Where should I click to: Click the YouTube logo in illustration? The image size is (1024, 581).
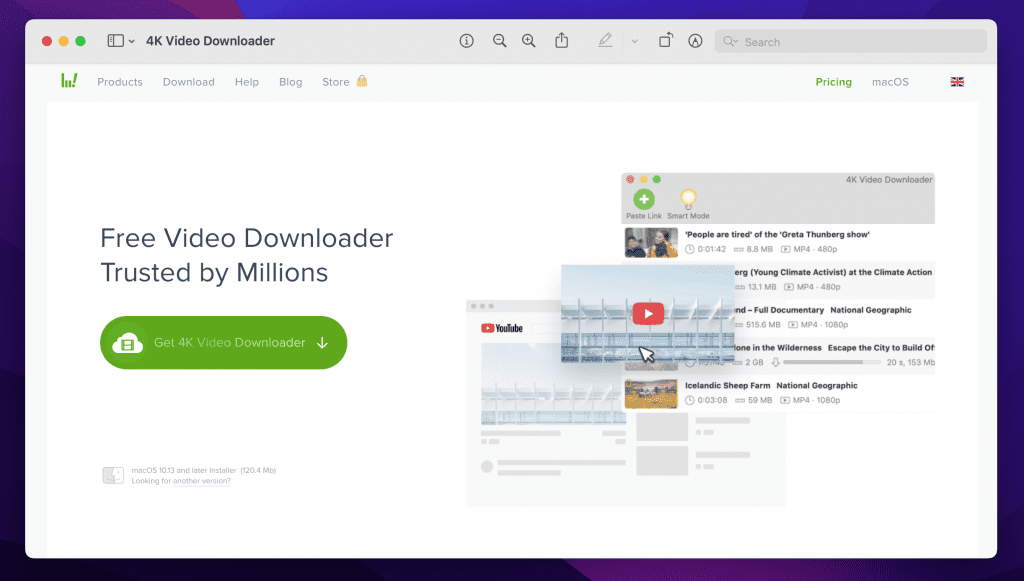point(502,328)
